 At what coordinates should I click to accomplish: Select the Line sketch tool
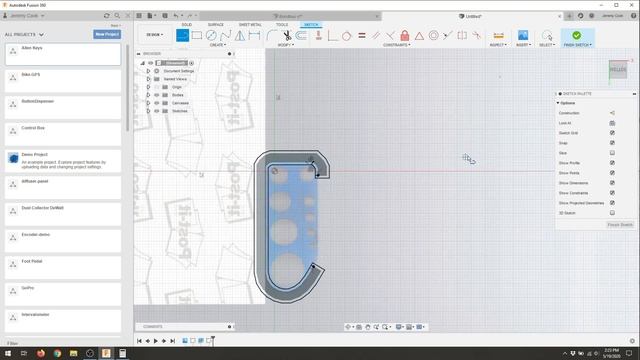(182, 36)
